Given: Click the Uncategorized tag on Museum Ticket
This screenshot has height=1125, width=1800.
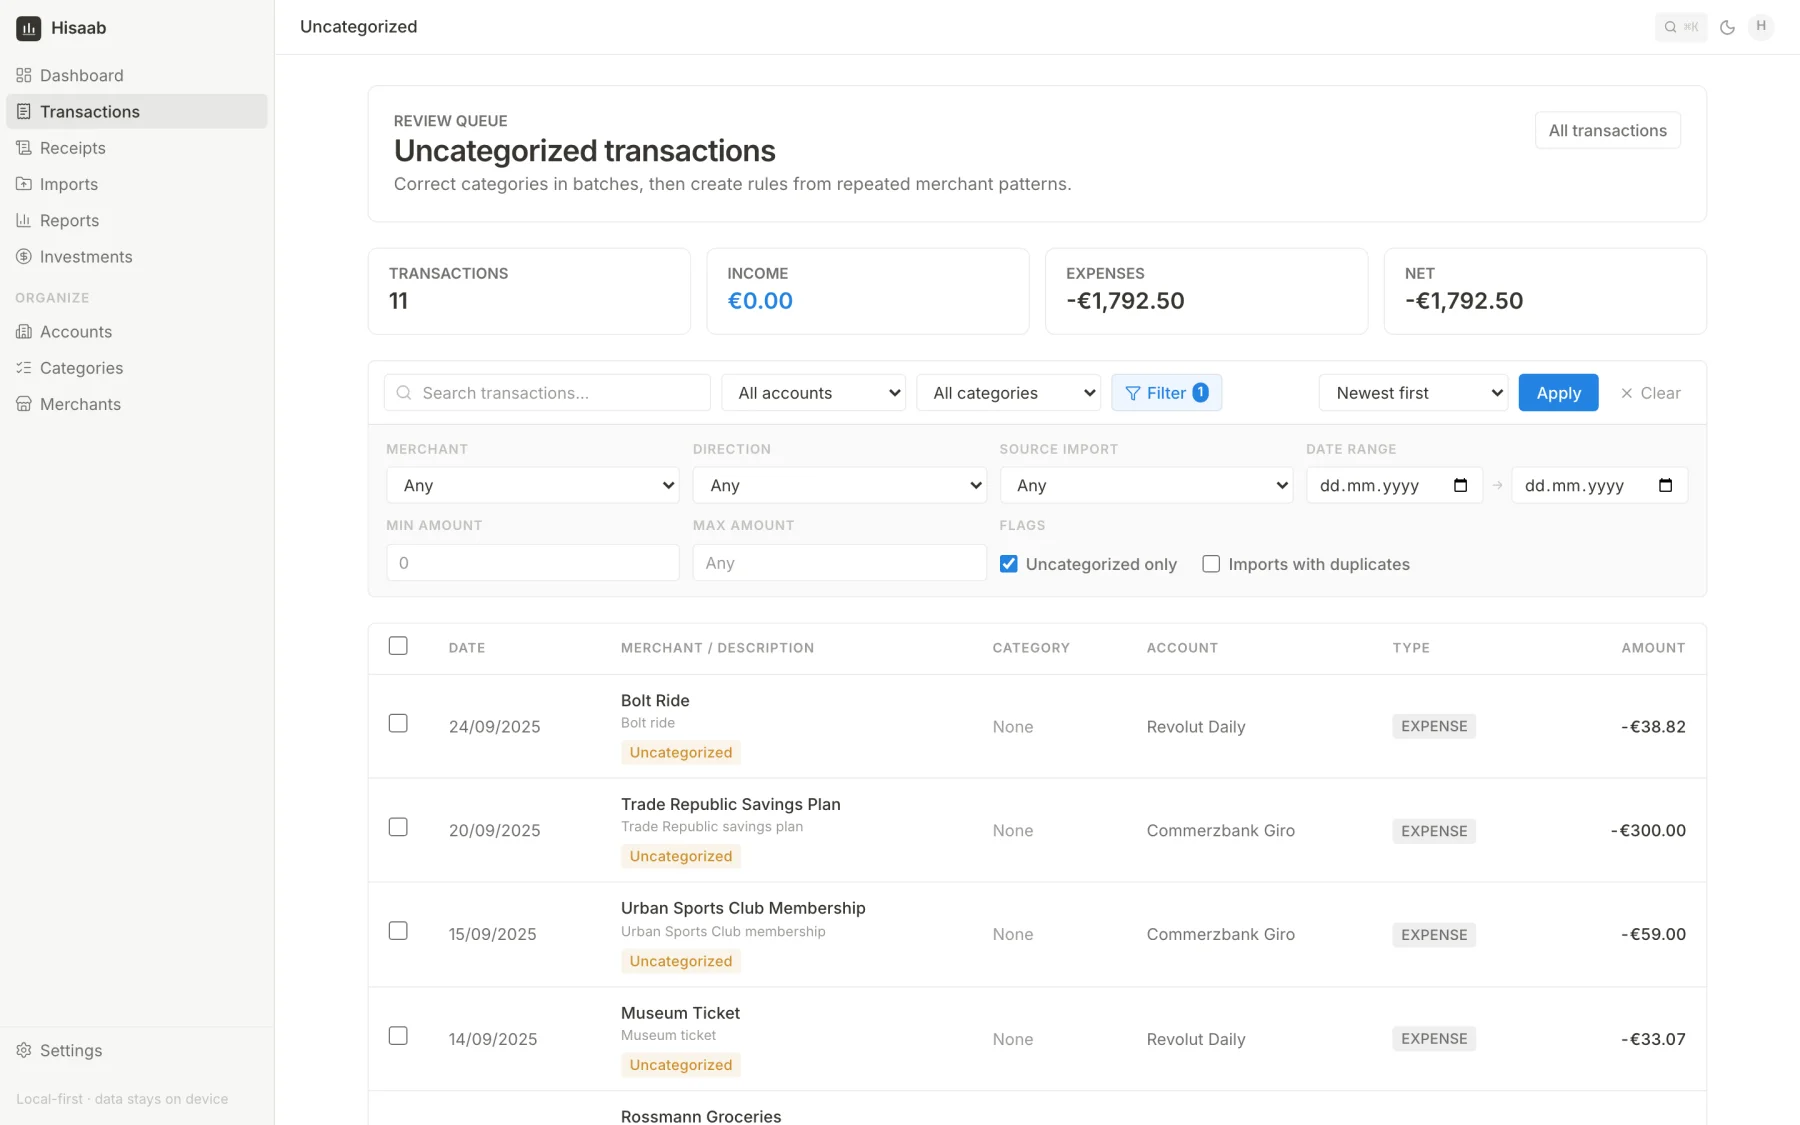Looking at the screenshot, I should coord(681,1065).
